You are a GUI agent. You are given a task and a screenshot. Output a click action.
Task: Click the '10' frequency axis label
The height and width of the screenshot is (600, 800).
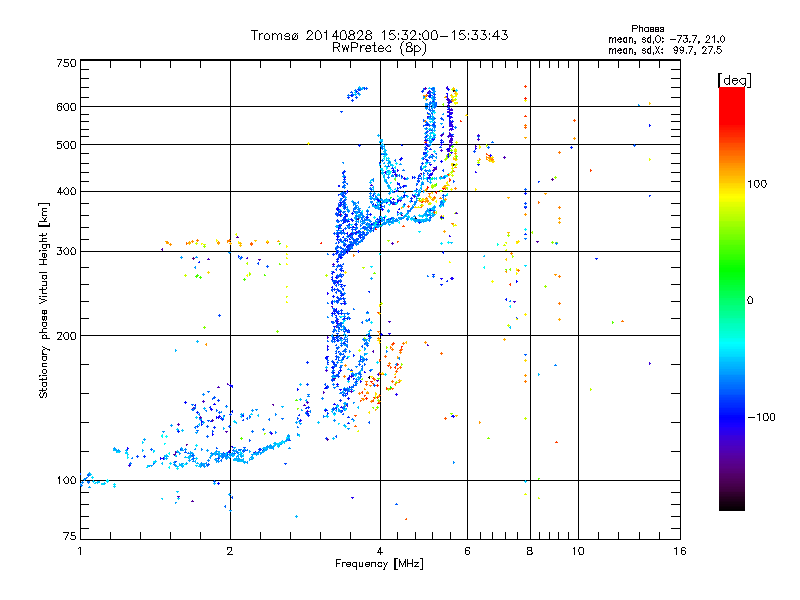pos(578,551)
